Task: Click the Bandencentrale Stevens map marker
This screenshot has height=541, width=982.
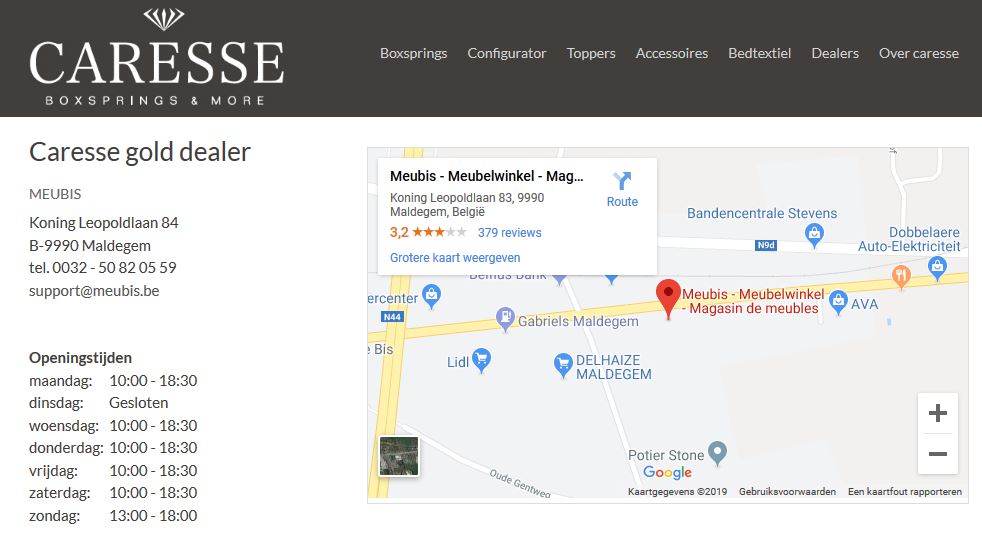Action: click(814, 234)
